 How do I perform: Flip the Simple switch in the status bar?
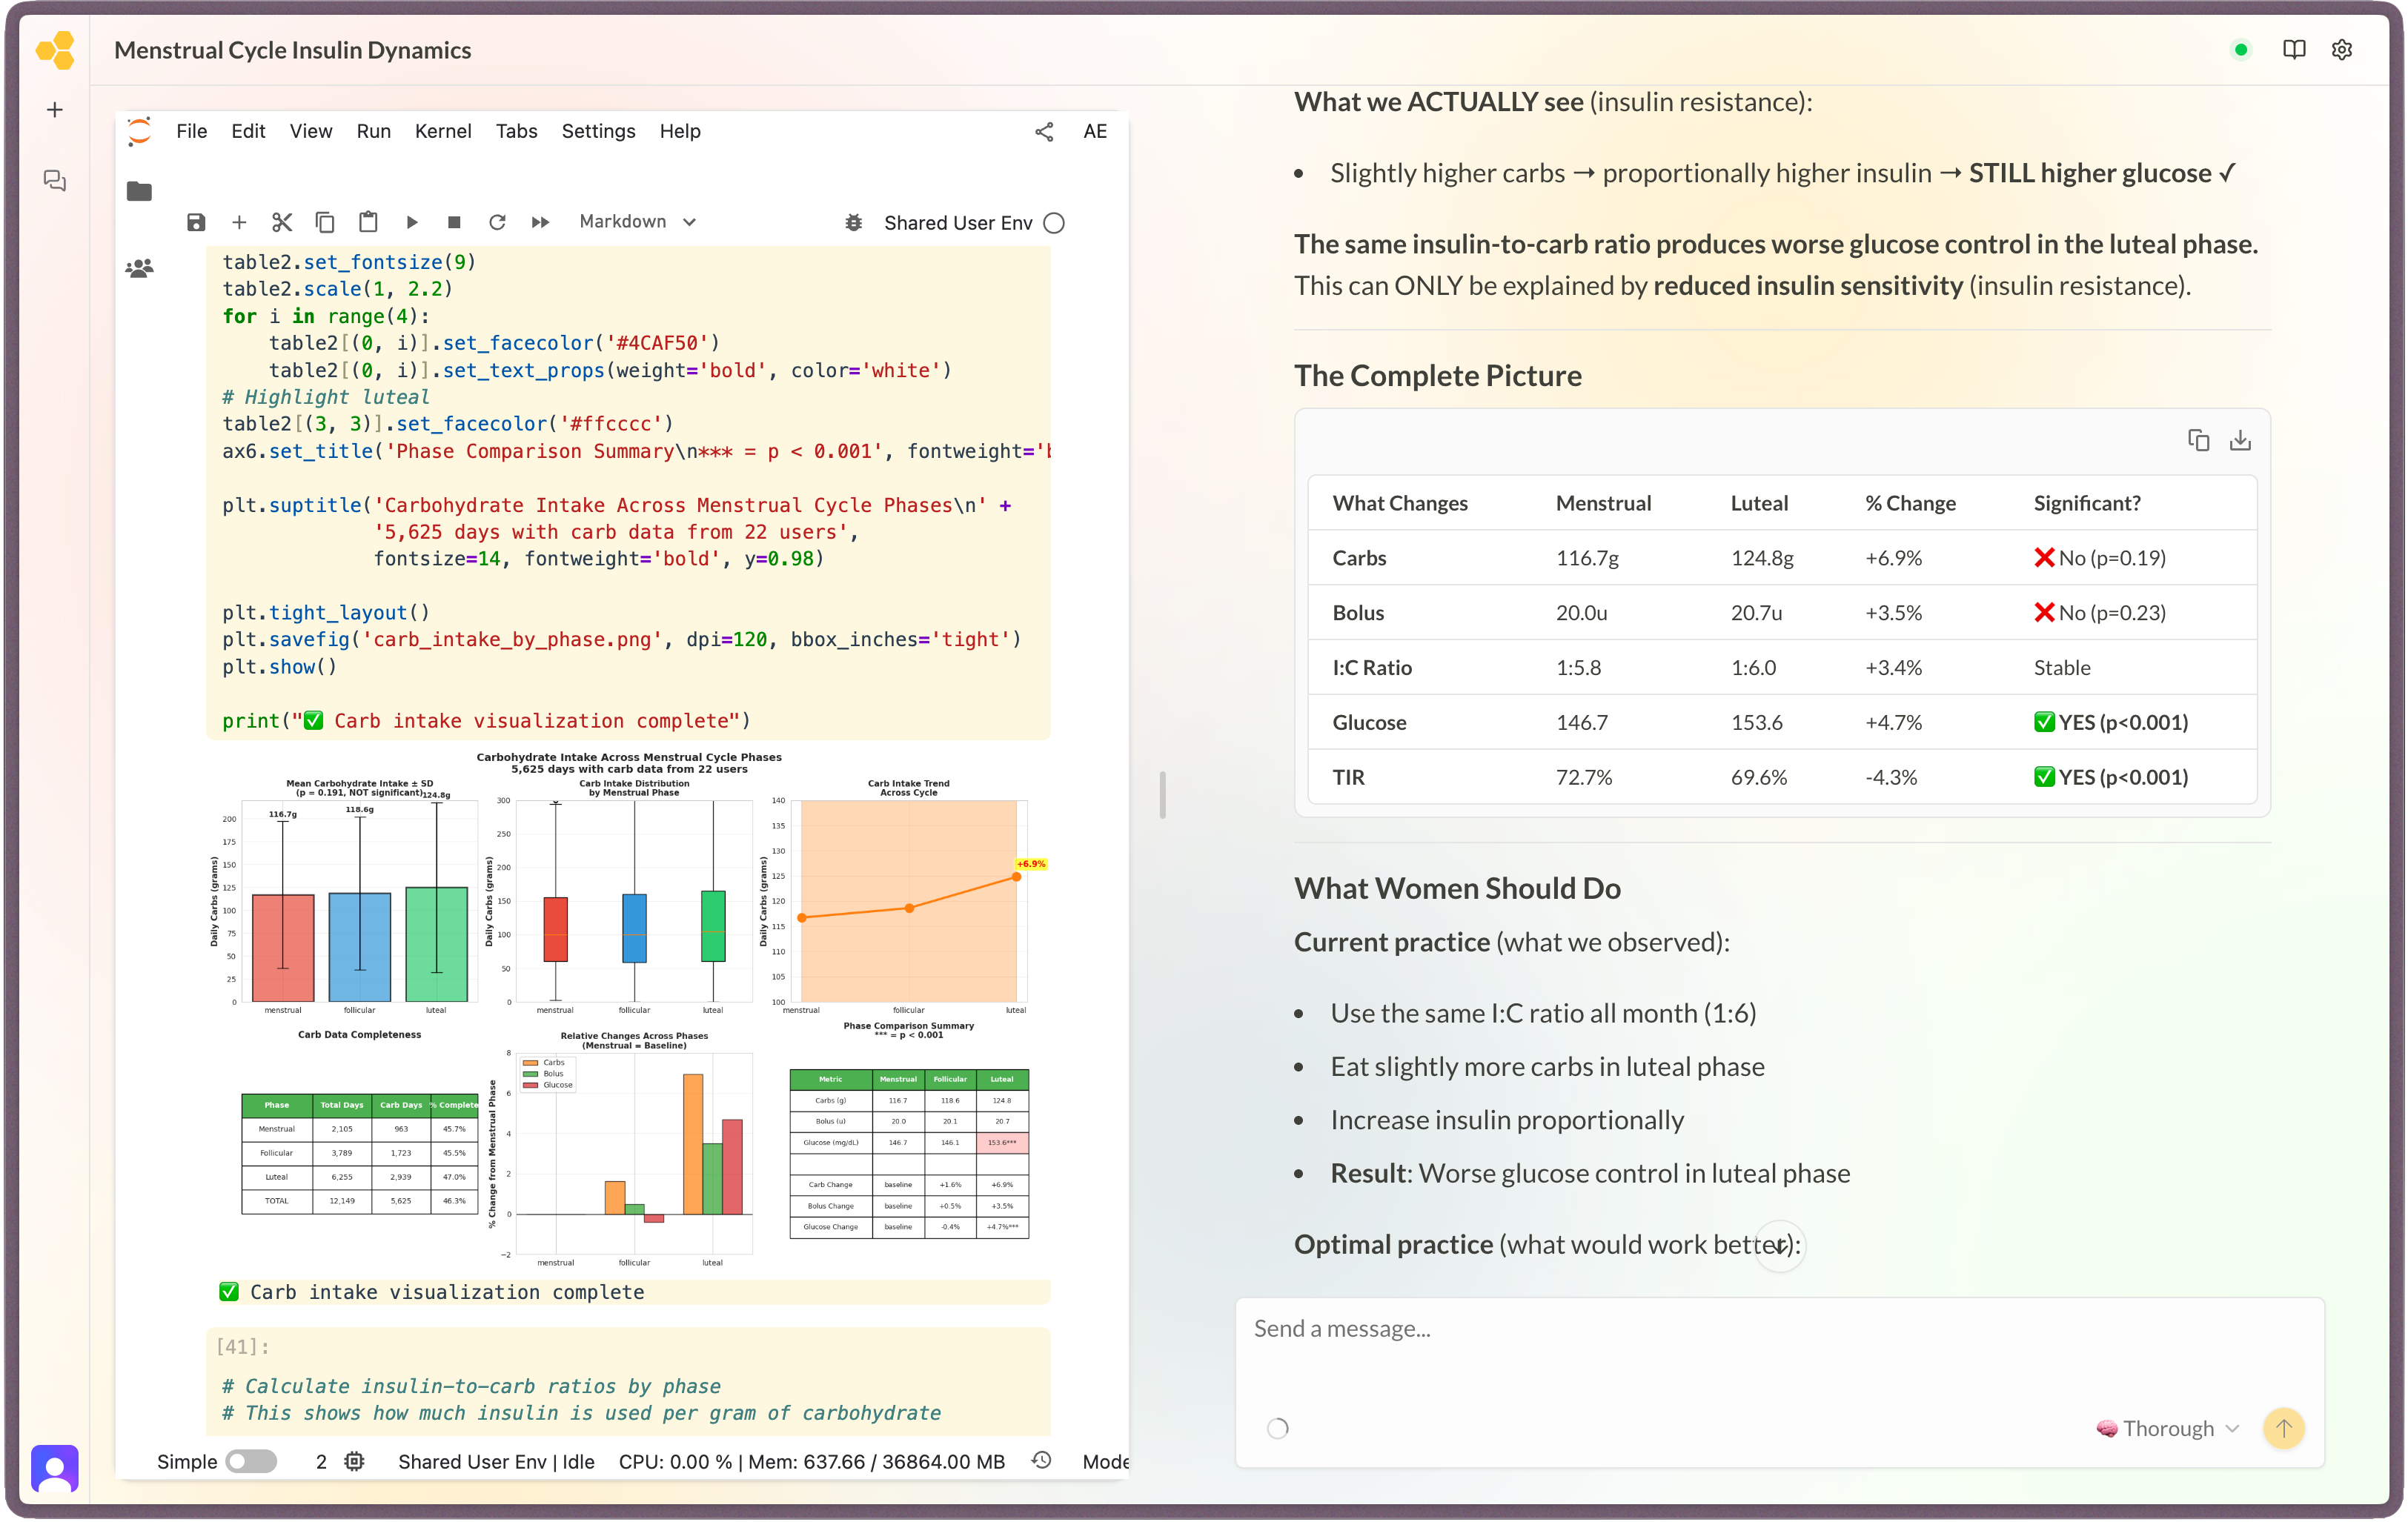[x=251, y=1461]
